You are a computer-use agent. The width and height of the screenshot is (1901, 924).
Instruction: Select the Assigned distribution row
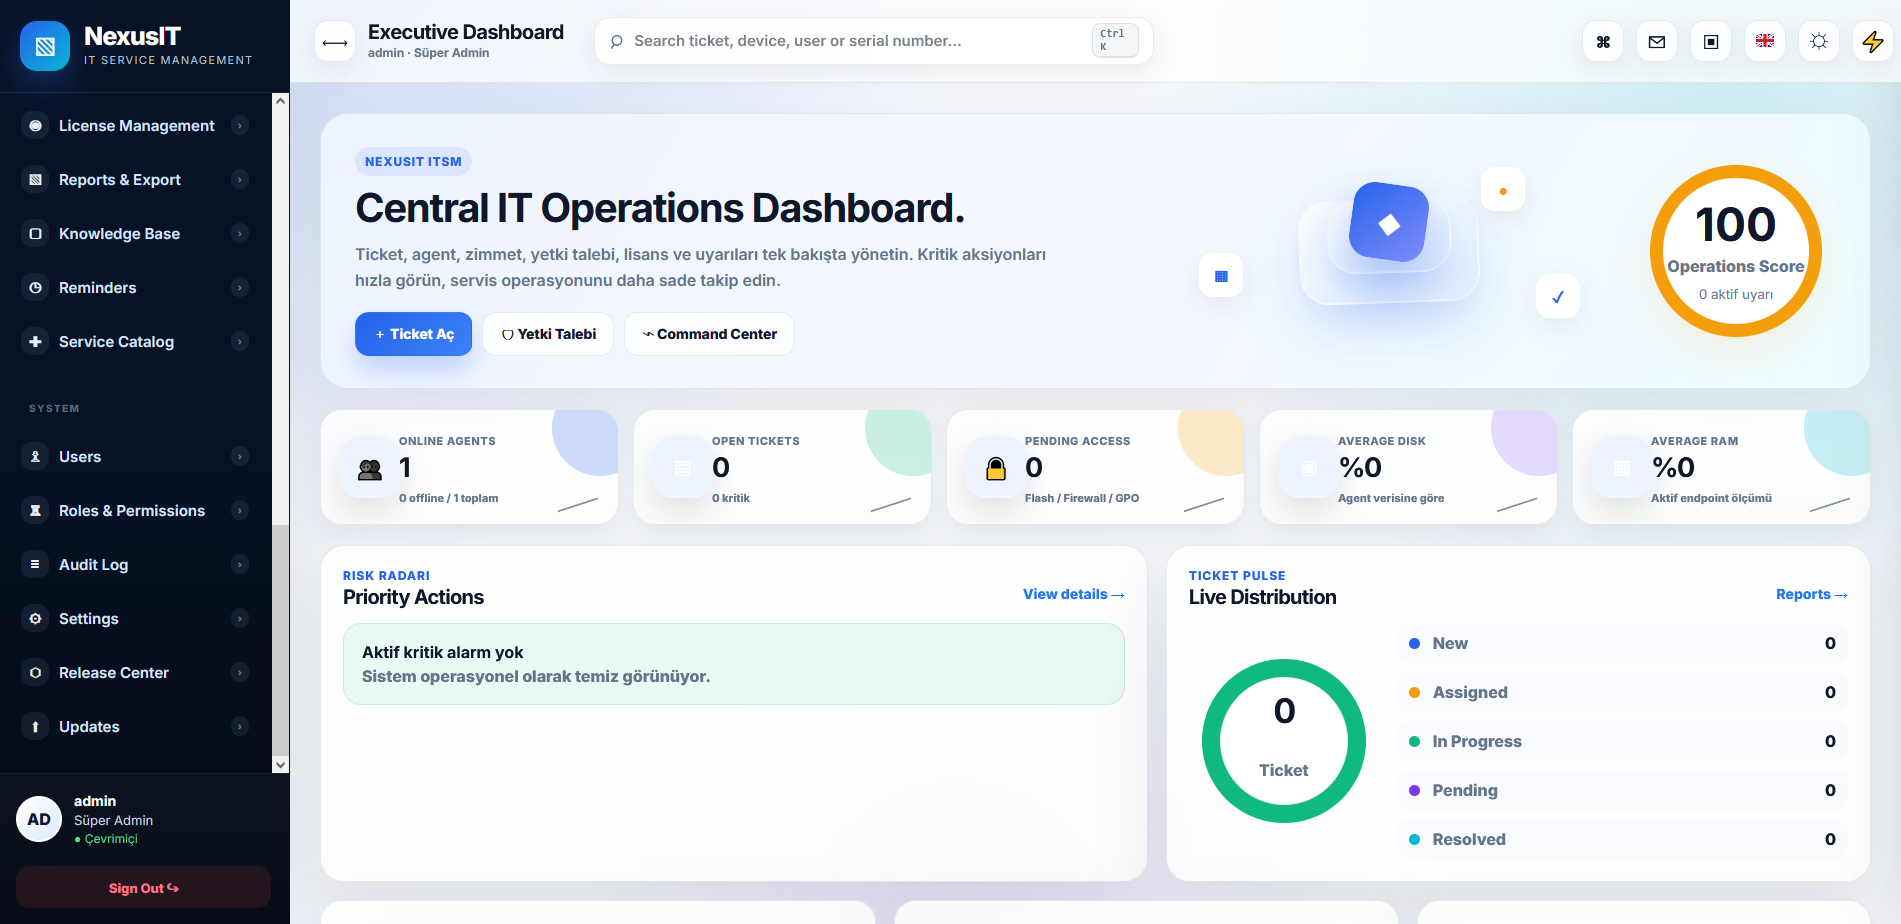point(1622,692)
